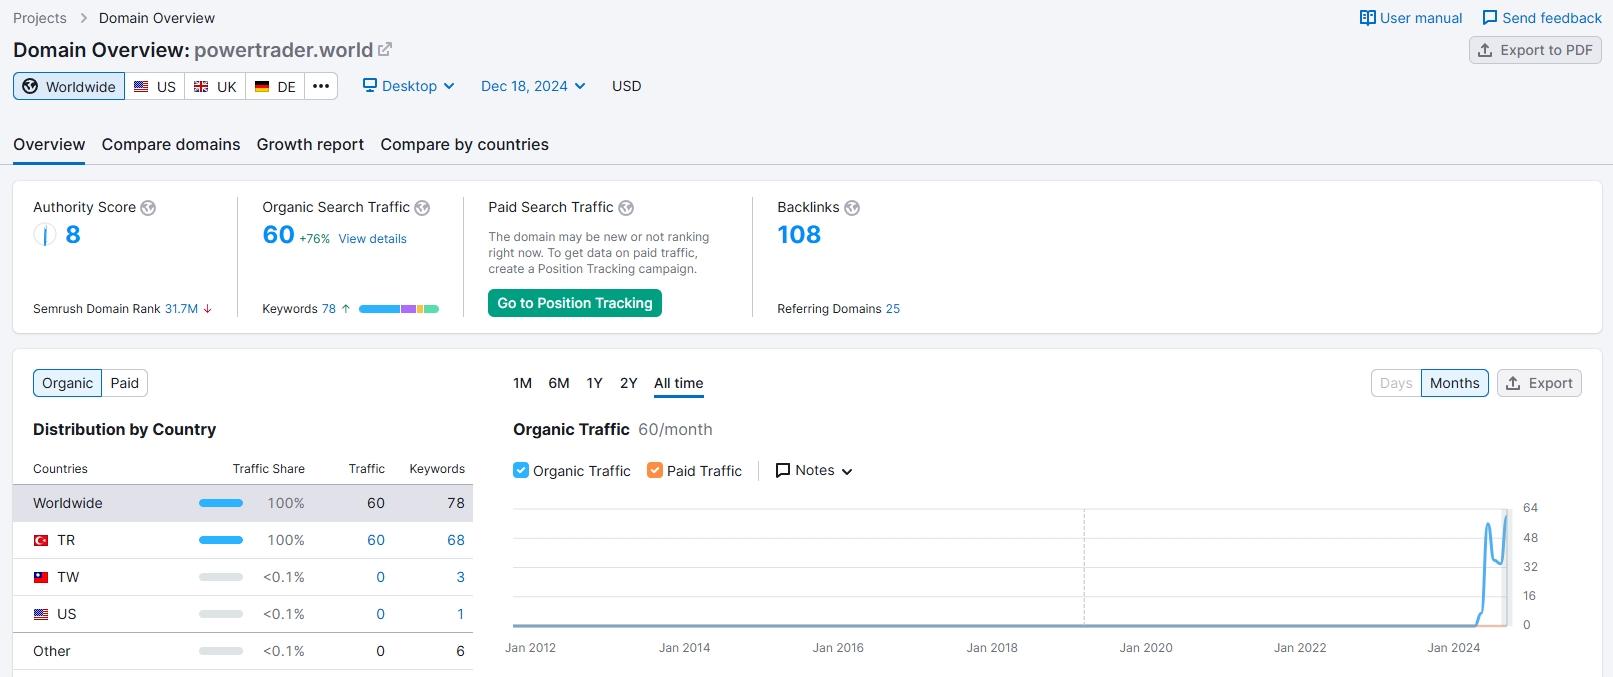This screenshot has width=1613, height=677.
Task: Click the Notes speech bubble icon
Action: pyautogui.click(x=783, y=470)
